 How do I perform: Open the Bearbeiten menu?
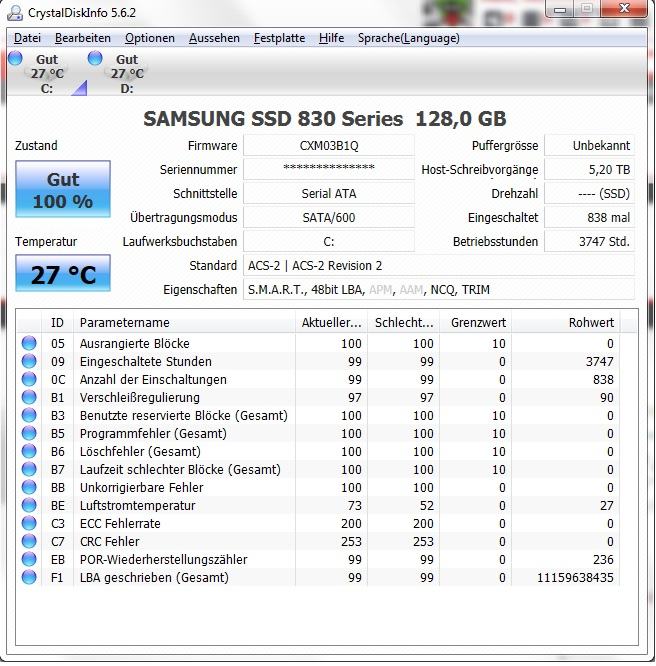pyautogui.click(x=83, y=38)
